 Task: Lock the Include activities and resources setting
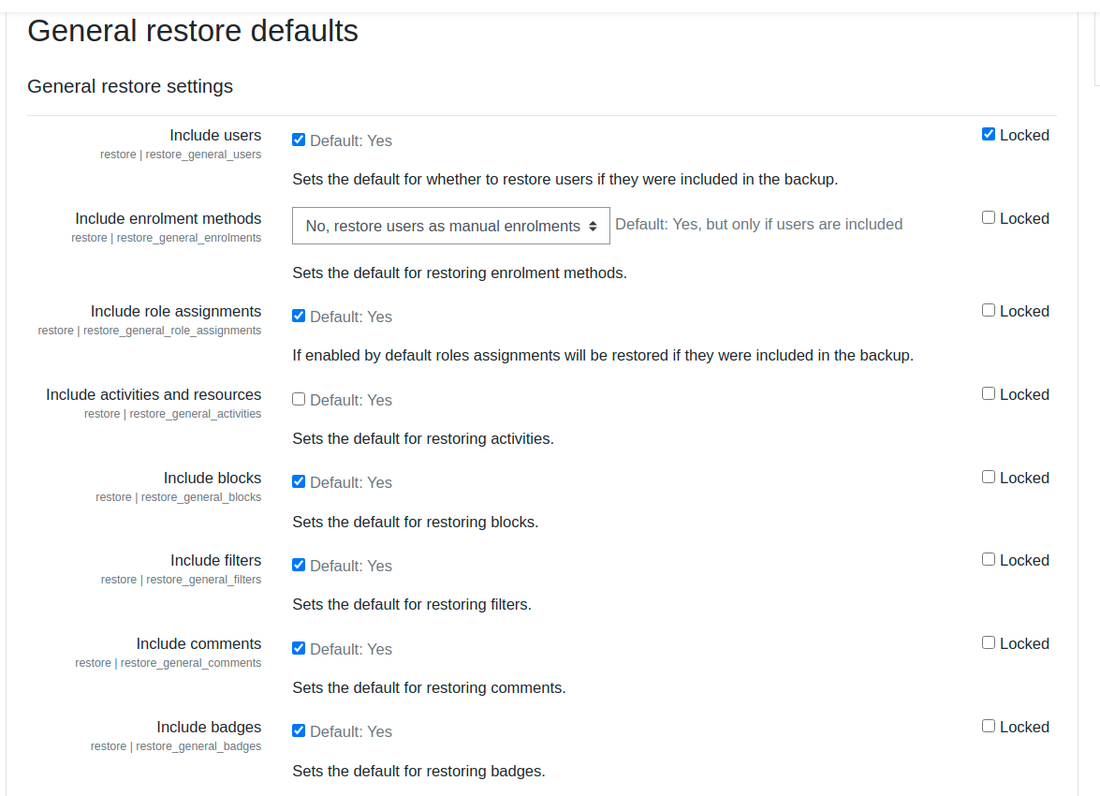(x=988, y=393)
